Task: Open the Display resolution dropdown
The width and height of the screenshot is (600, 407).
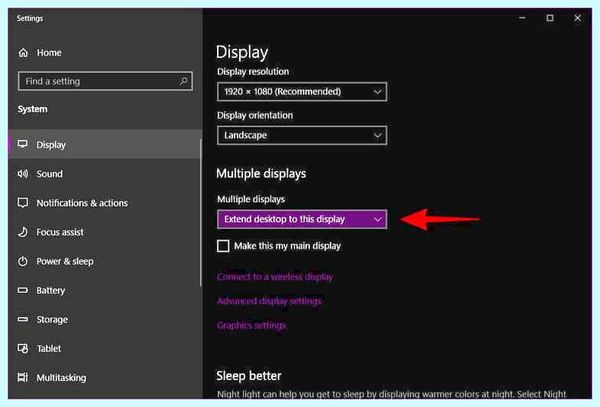Action: click(302, 92)
